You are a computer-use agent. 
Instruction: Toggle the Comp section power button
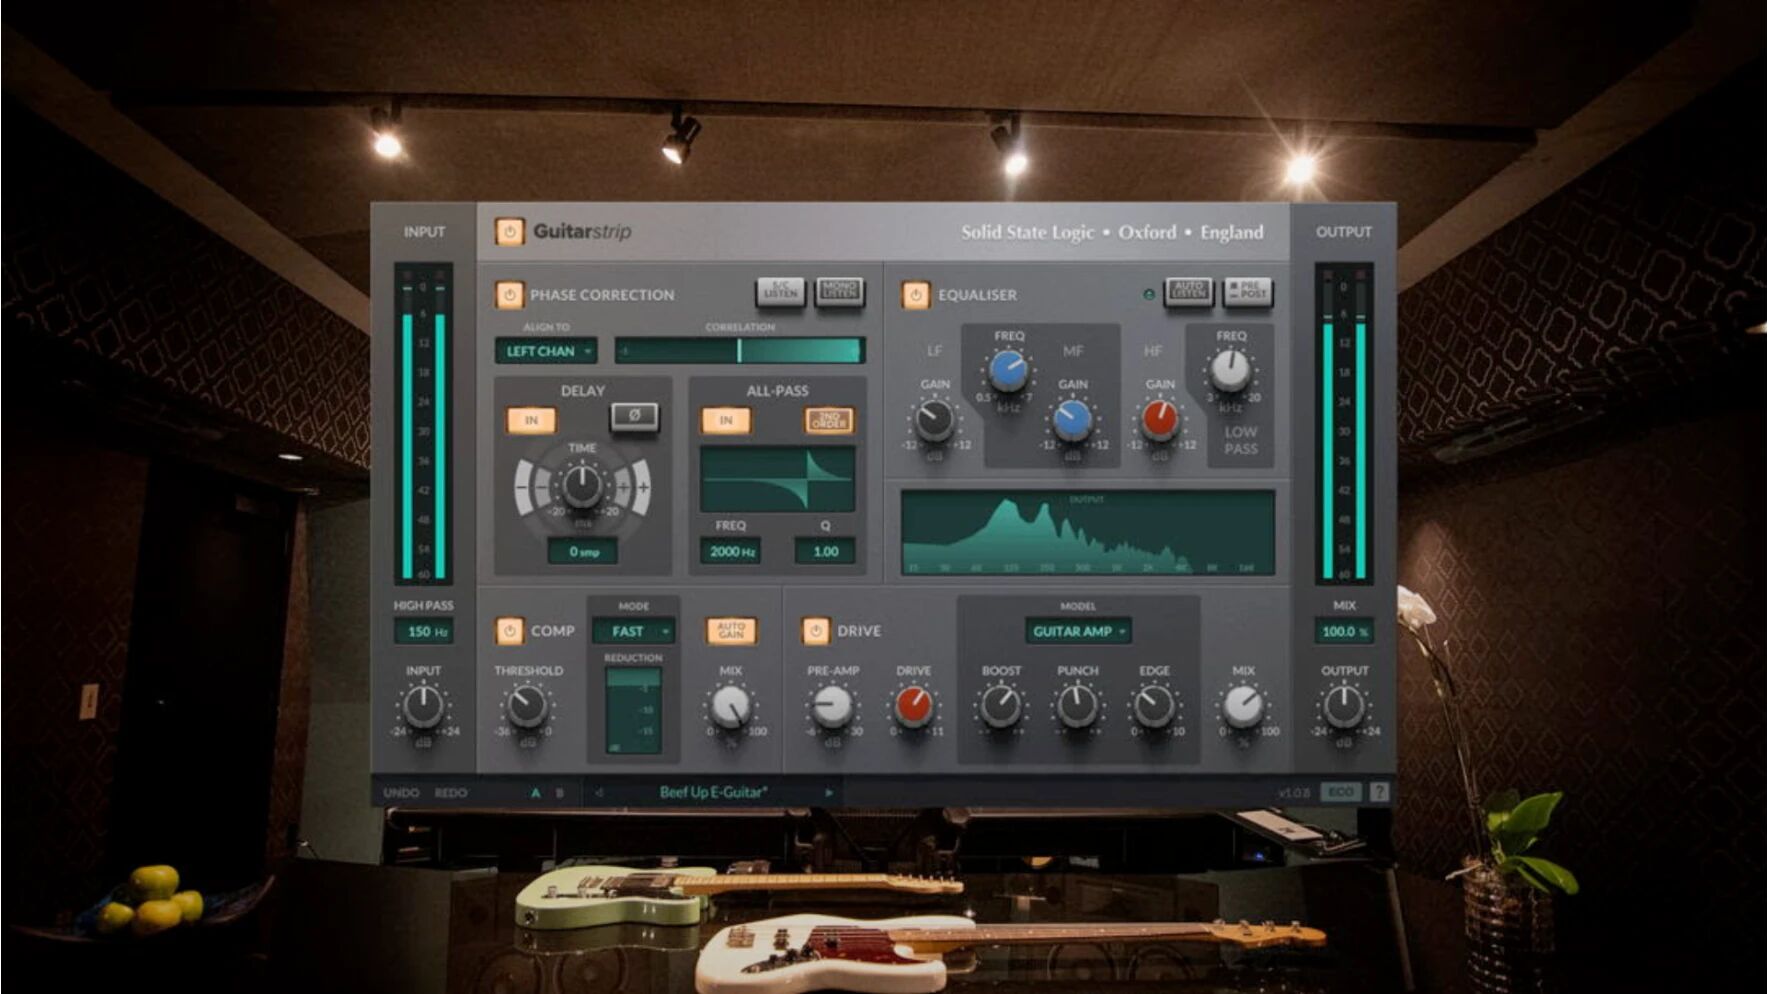click(509, 631)
